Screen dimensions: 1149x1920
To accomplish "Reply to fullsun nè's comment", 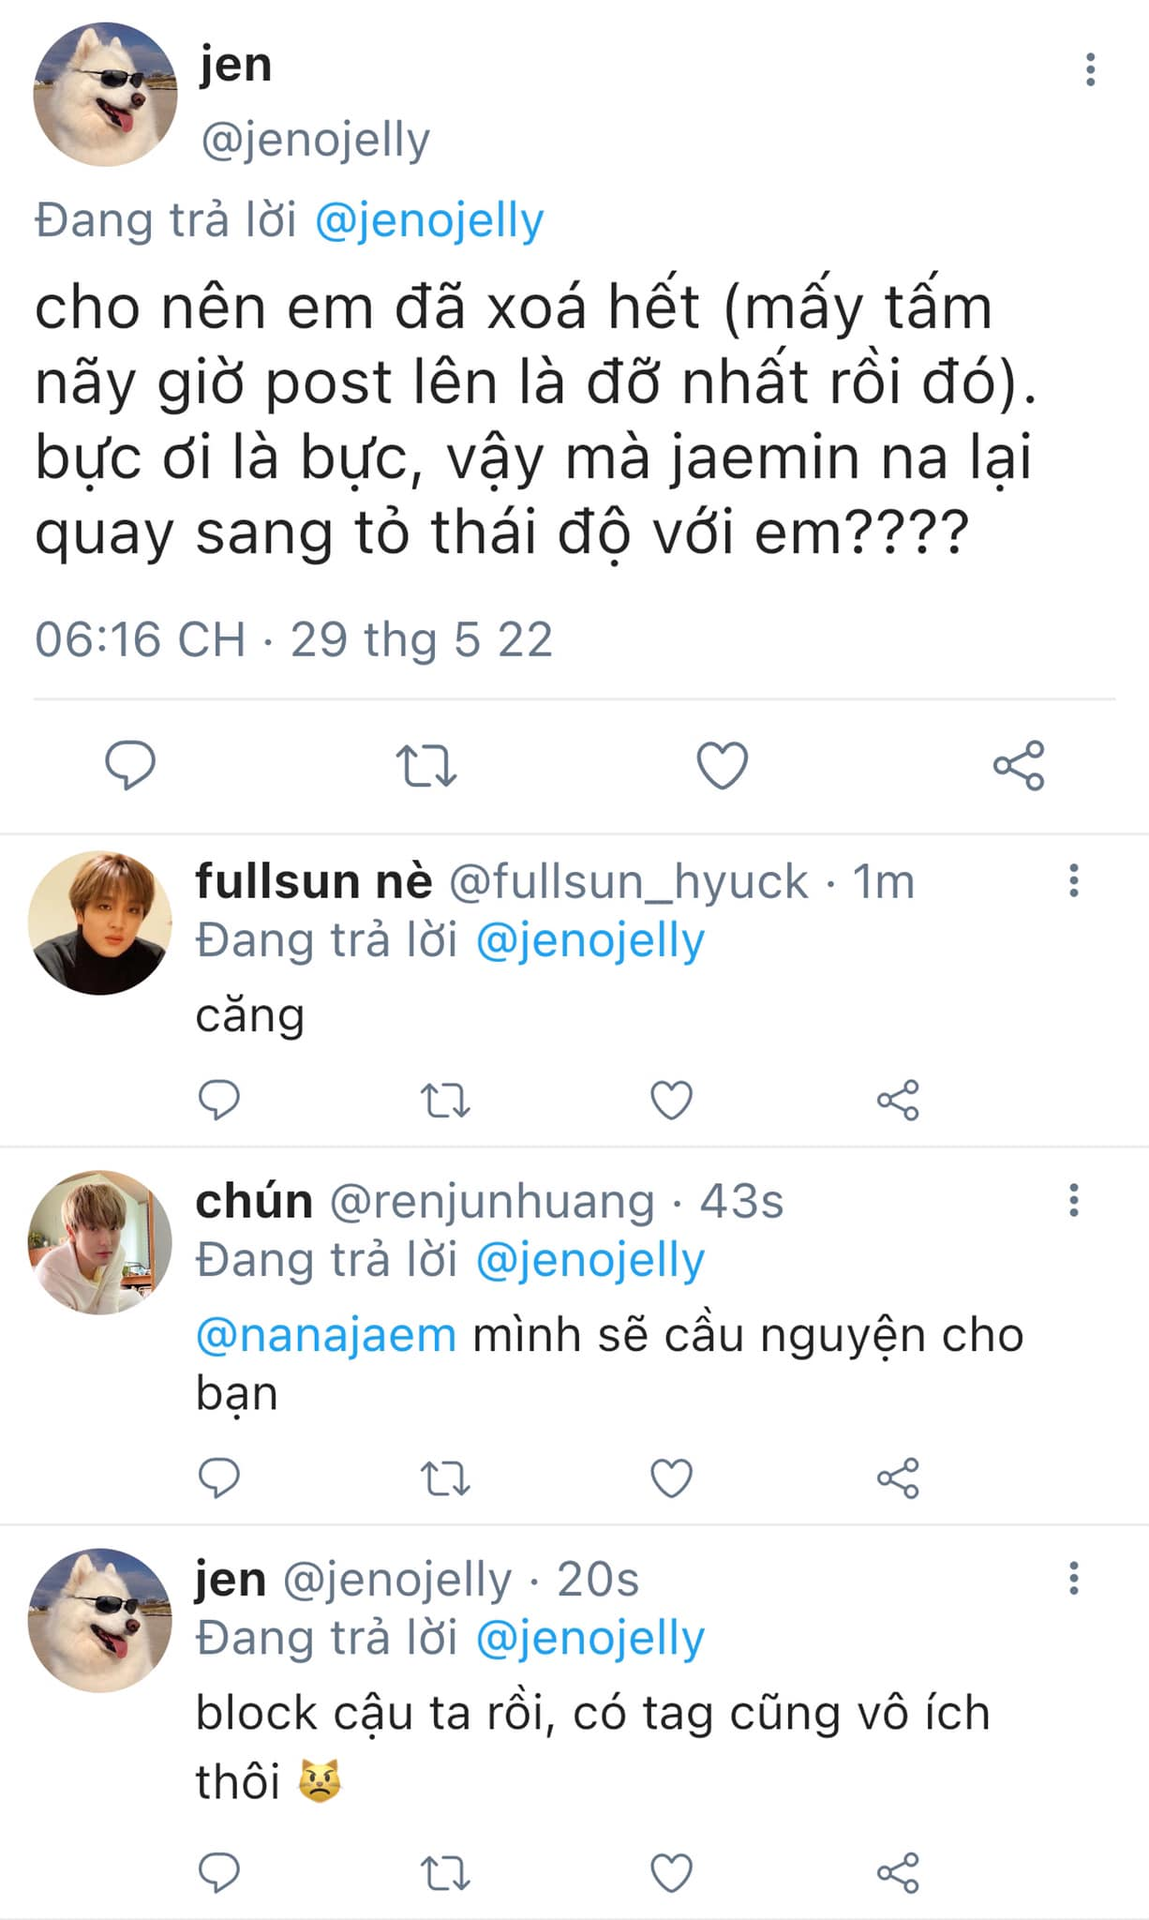I will pyautogui.click(x=219, y=1100).
